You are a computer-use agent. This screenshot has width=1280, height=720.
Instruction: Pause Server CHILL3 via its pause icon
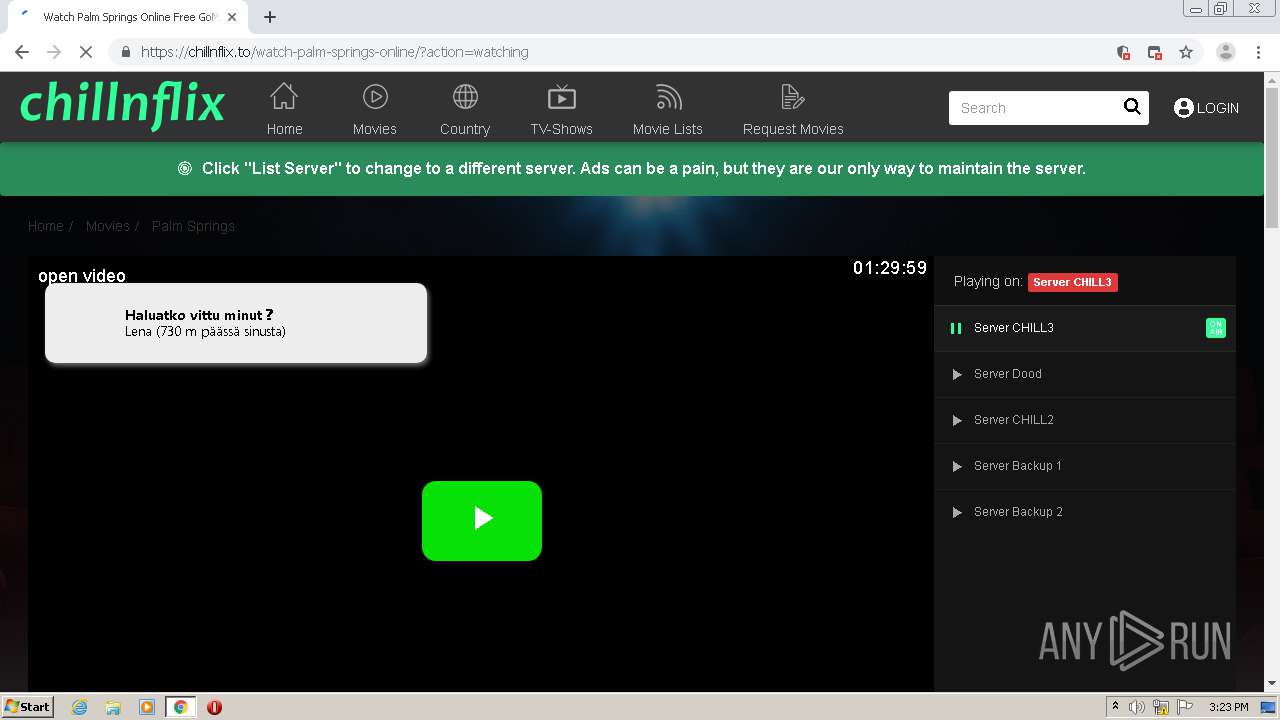click(x=956, y=328)
